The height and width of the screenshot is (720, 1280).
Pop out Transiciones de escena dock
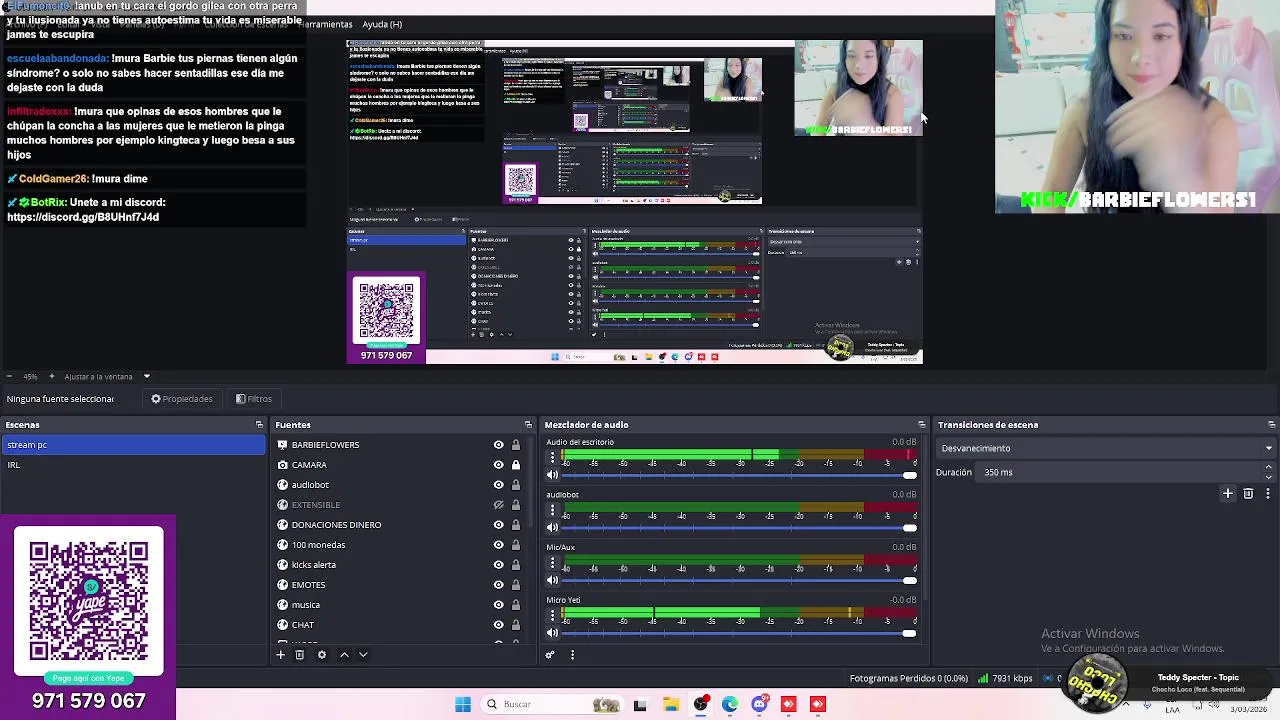1271,425
